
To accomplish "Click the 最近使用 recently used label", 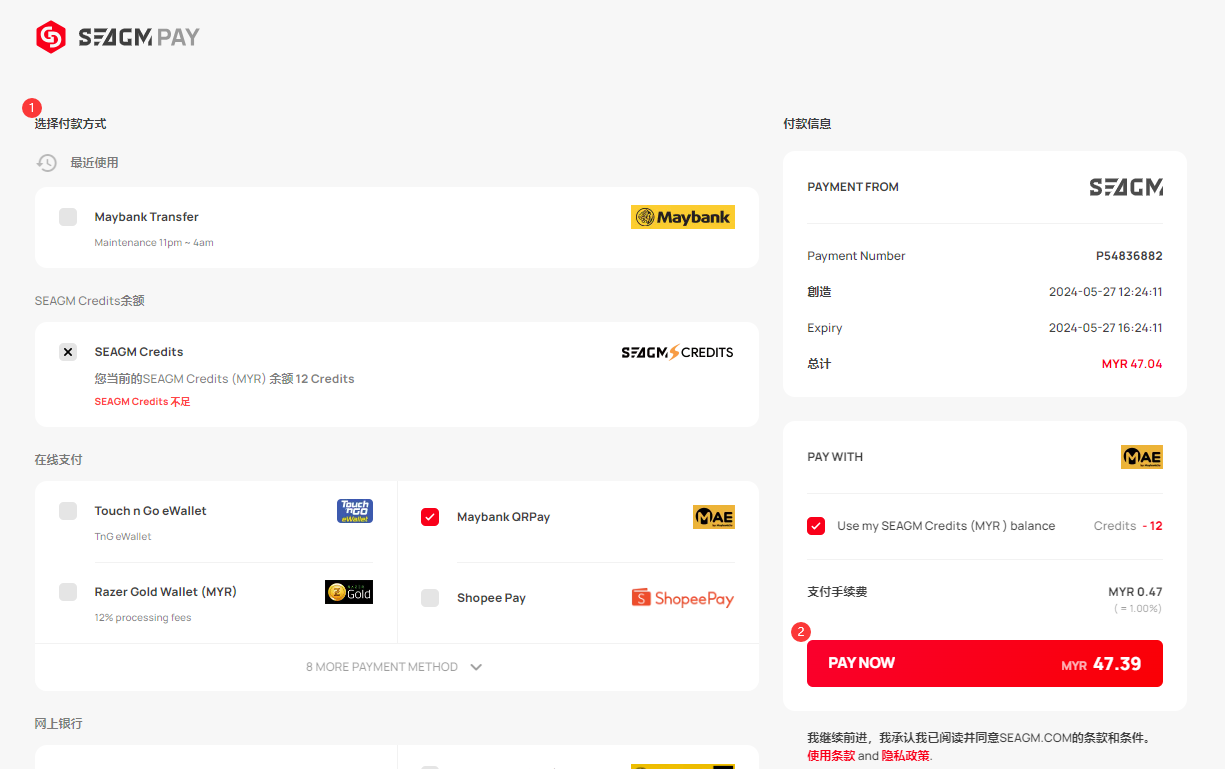I will click(x=94, y=163).
